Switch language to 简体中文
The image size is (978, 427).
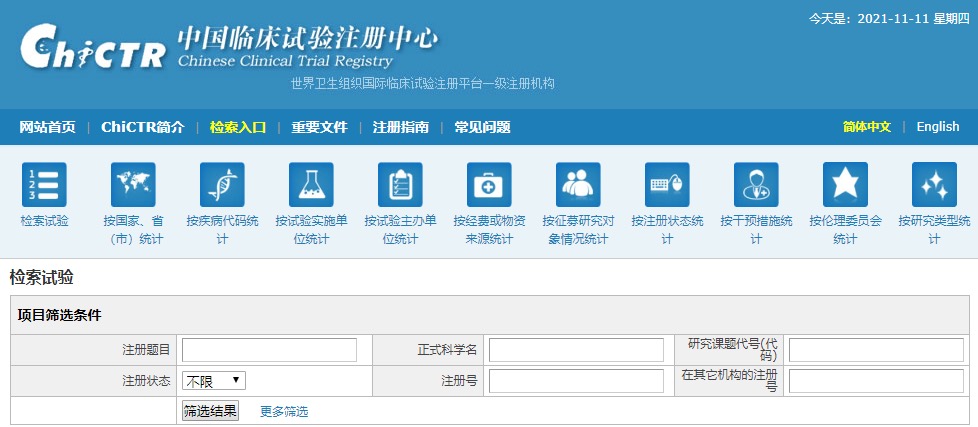(867, 127)
